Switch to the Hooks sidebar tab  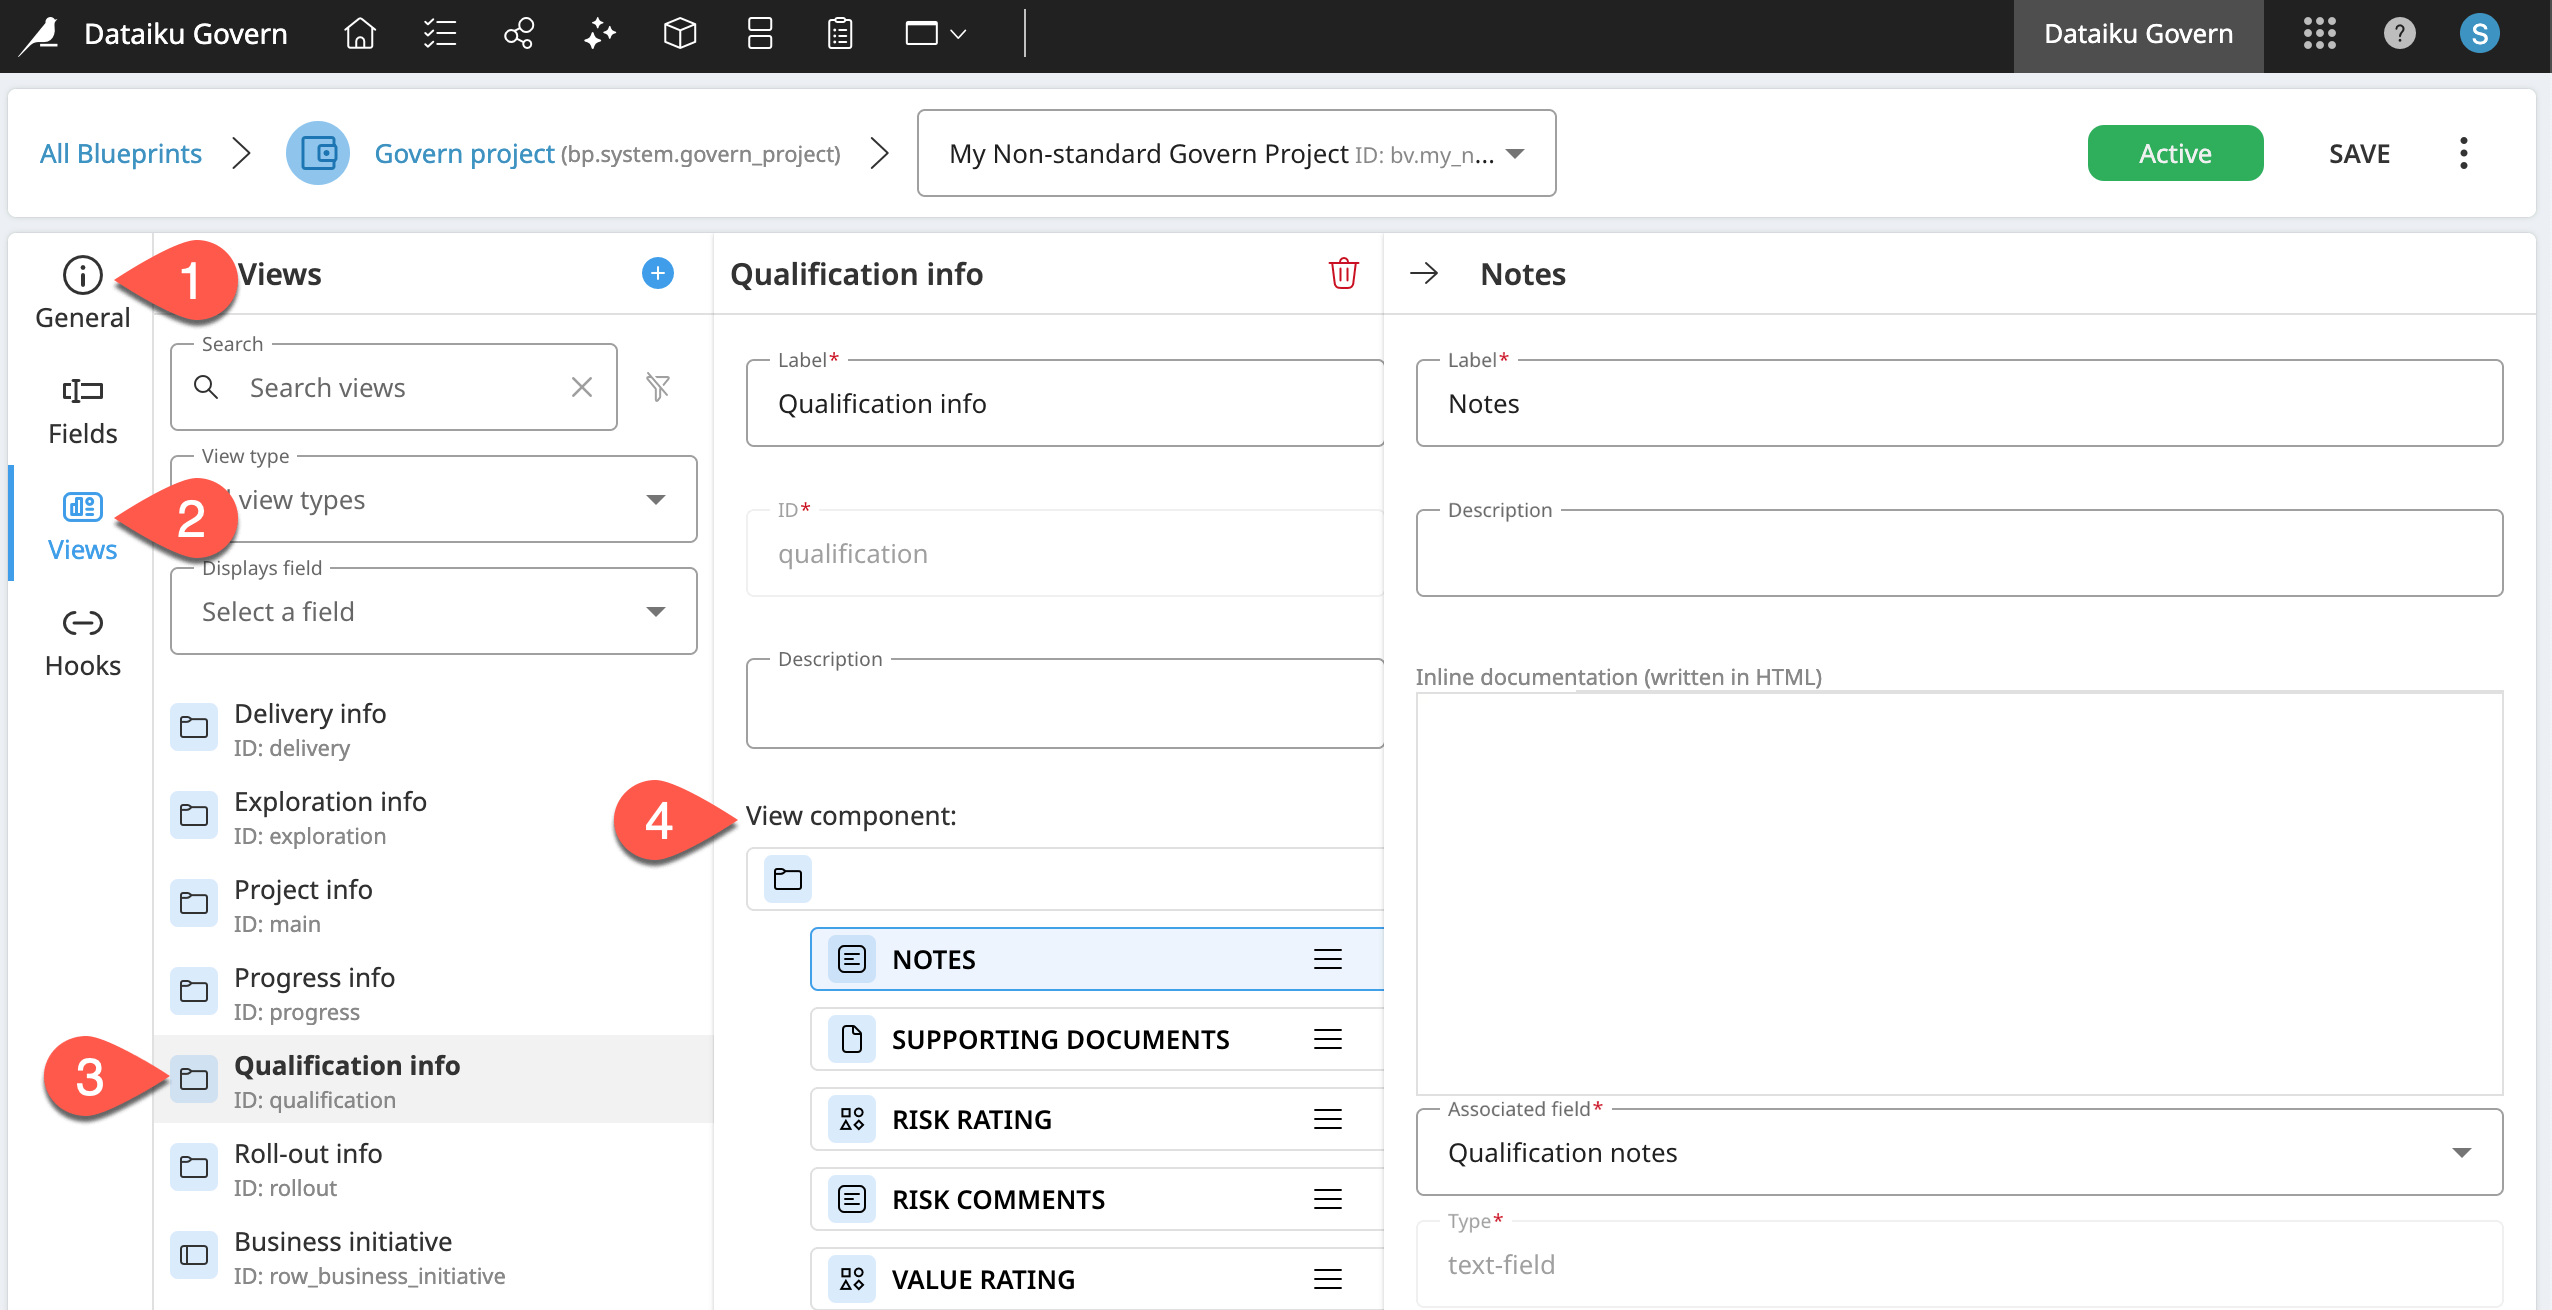(82, 638)
